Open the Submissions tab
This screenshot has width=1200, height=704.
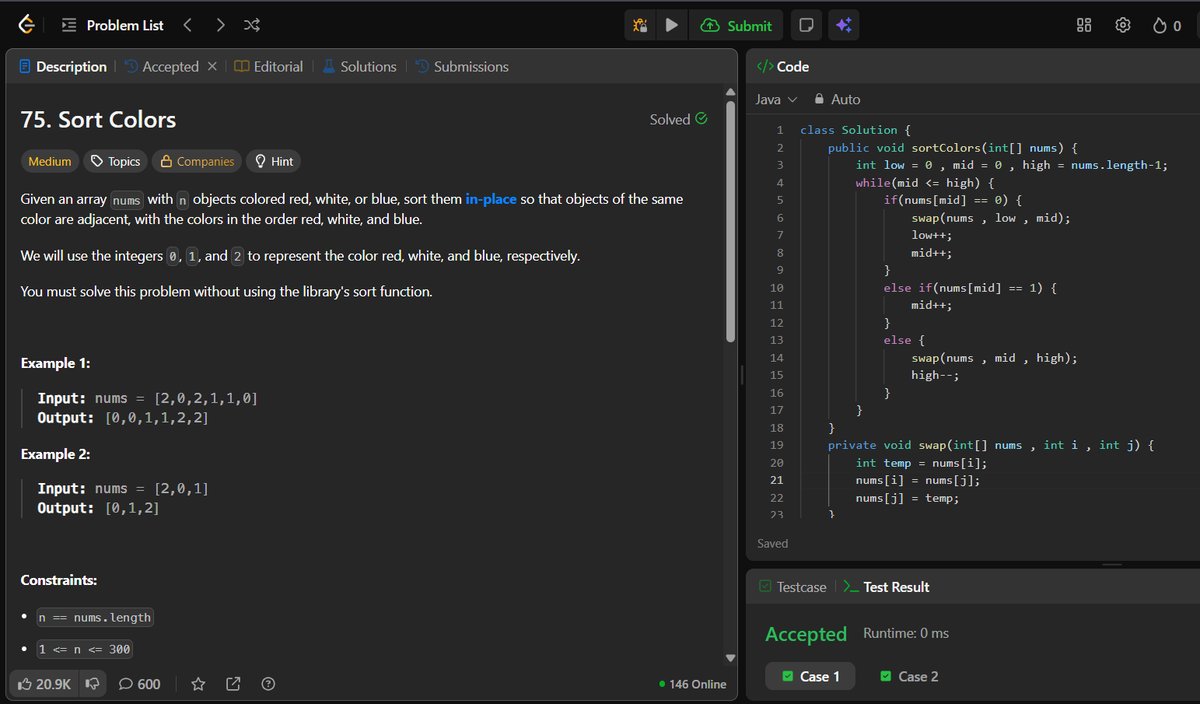click(461, 66)
